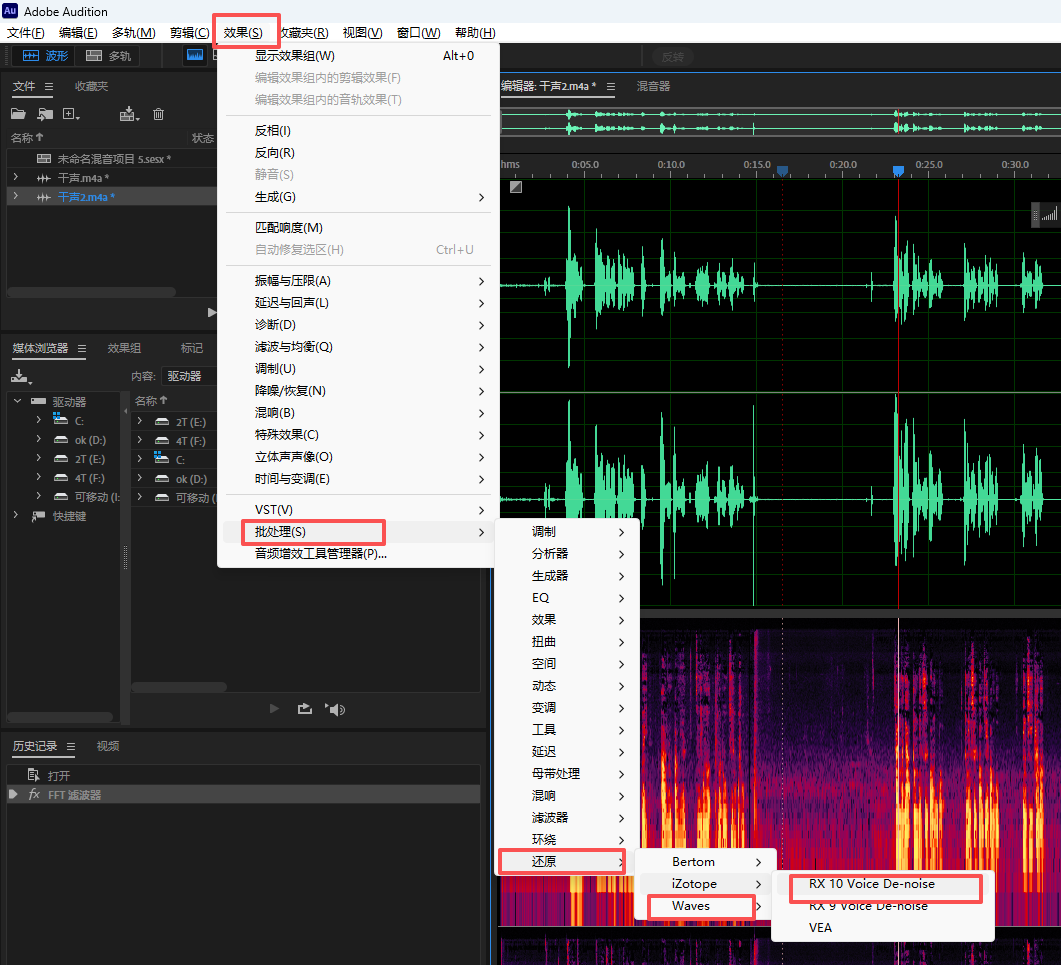Click the media browser download shortcut icon
The width and height of the screenshot is (1061, 965).
coord(21,376)
